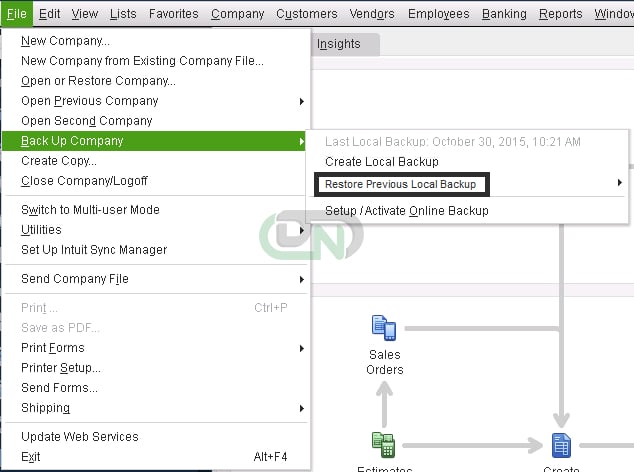This screenshot has height=472, width=634.
Task: Switch to the Insights tab
Action: 344,44
